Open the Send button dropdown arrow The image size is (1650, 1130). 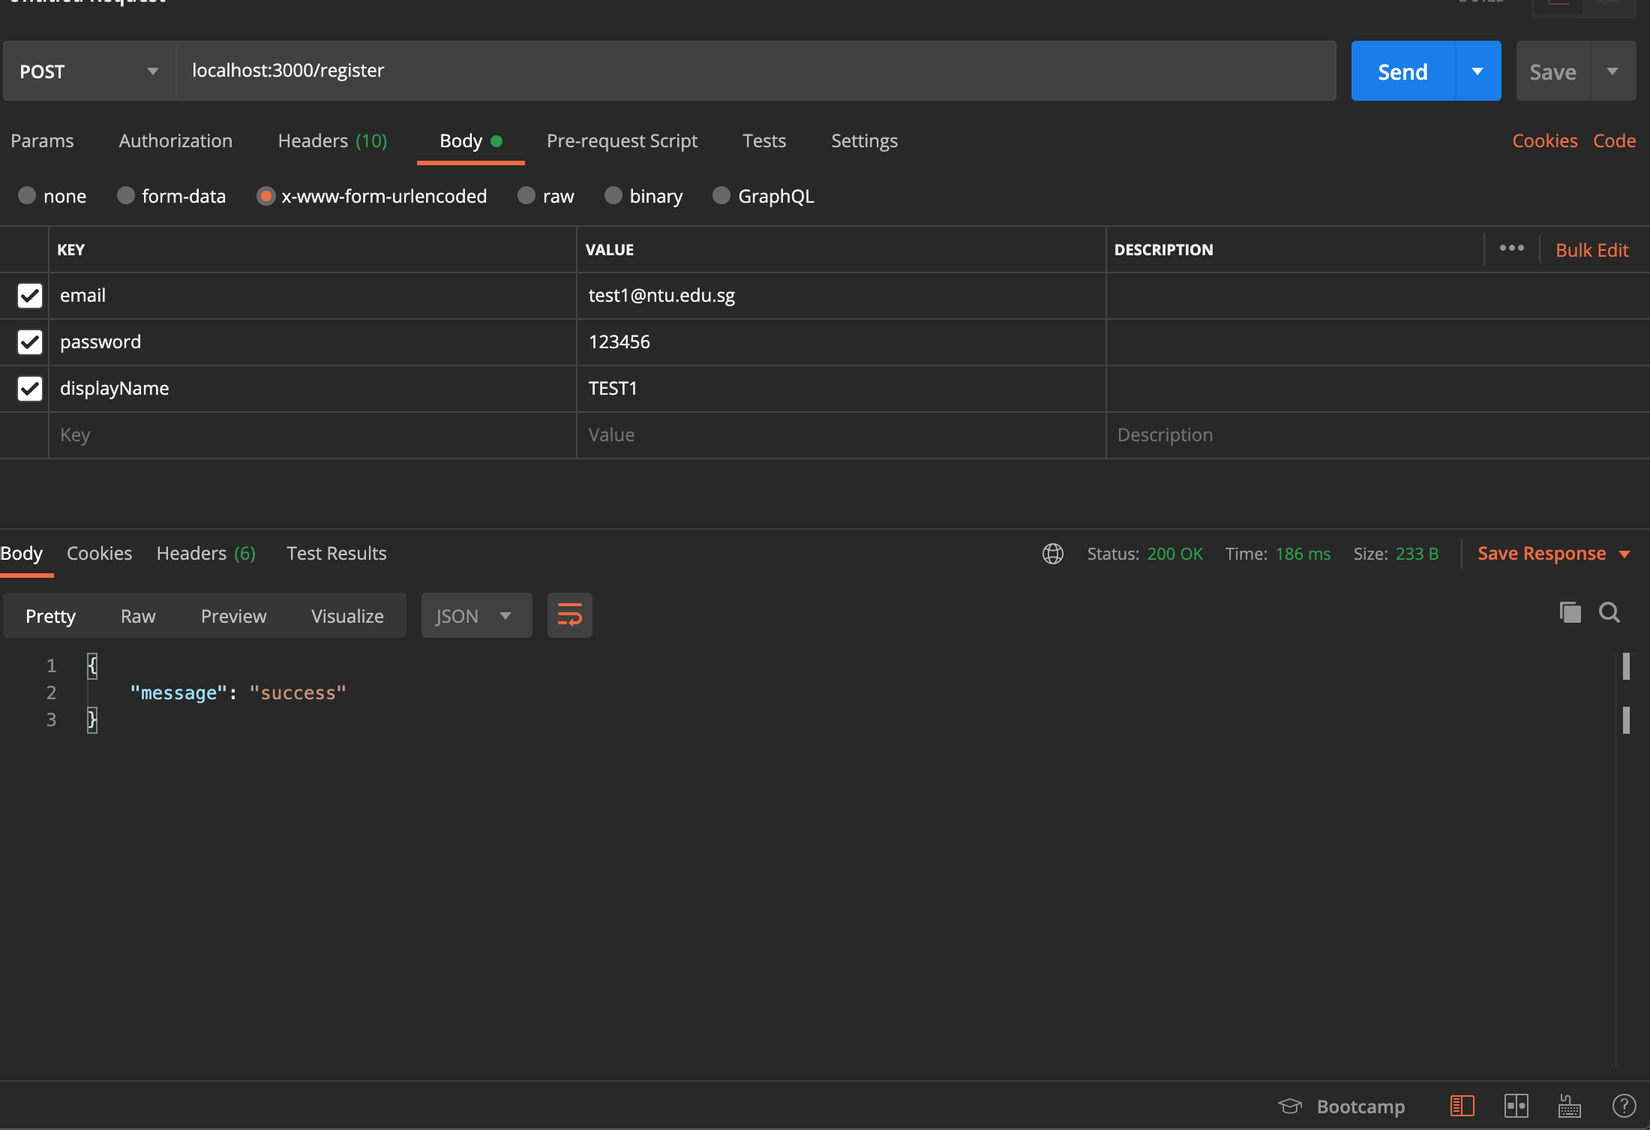pyautogui.click(x=1477, y=71)
